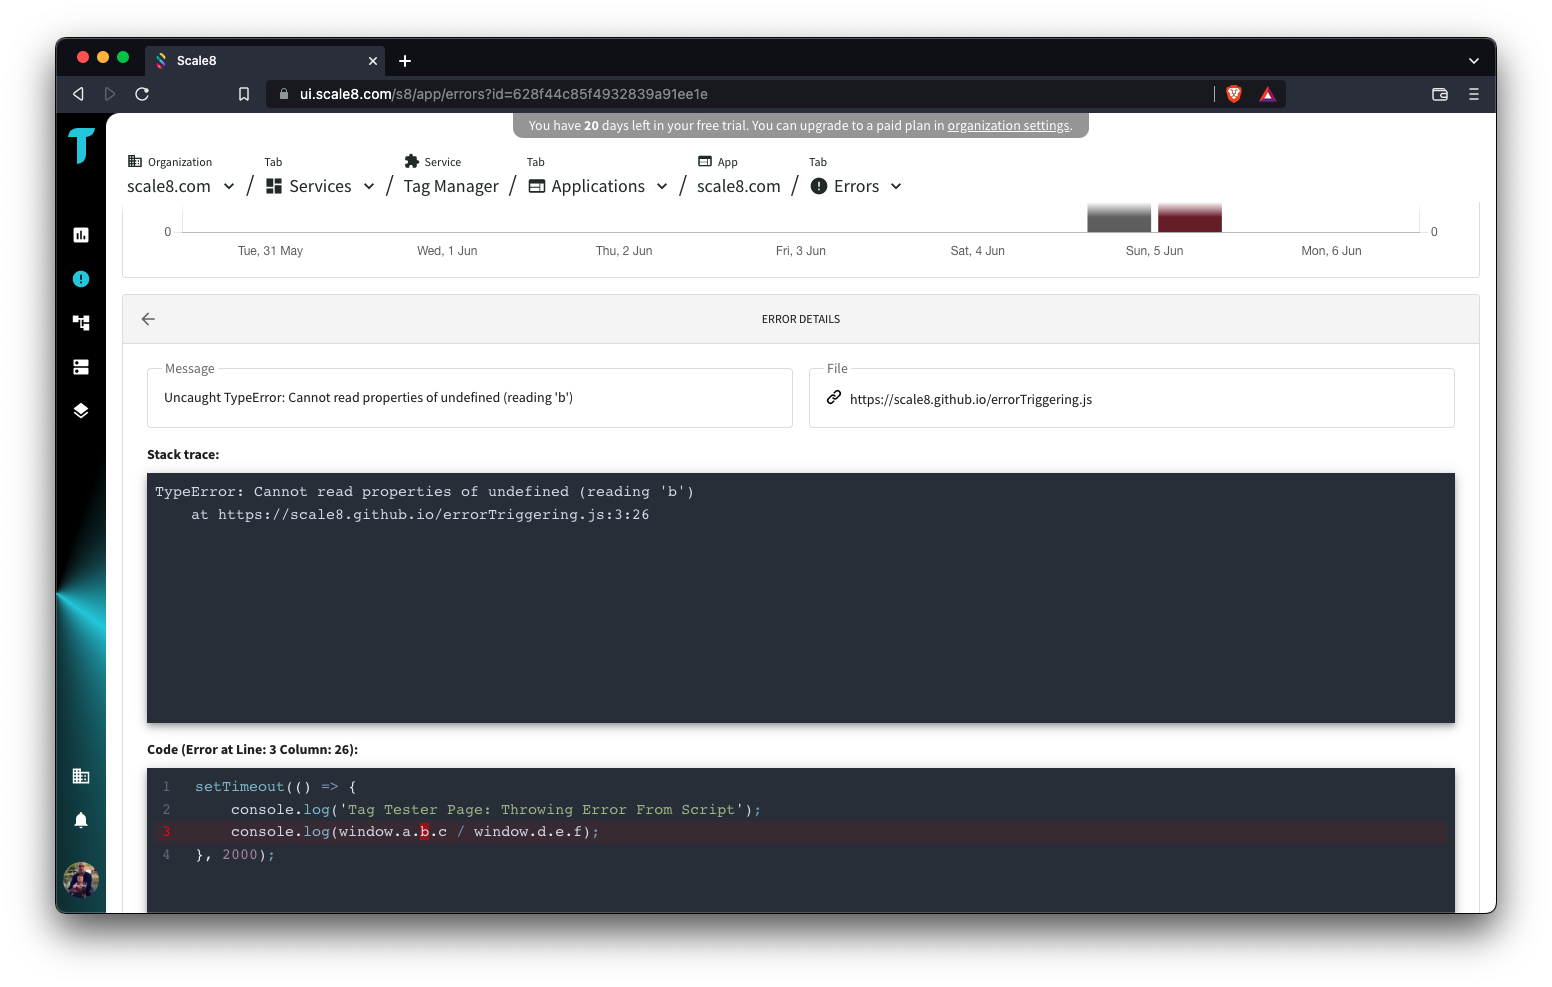Click browser back button
The height and width of the screenshot is (987, 1552).
pos(78,94)
